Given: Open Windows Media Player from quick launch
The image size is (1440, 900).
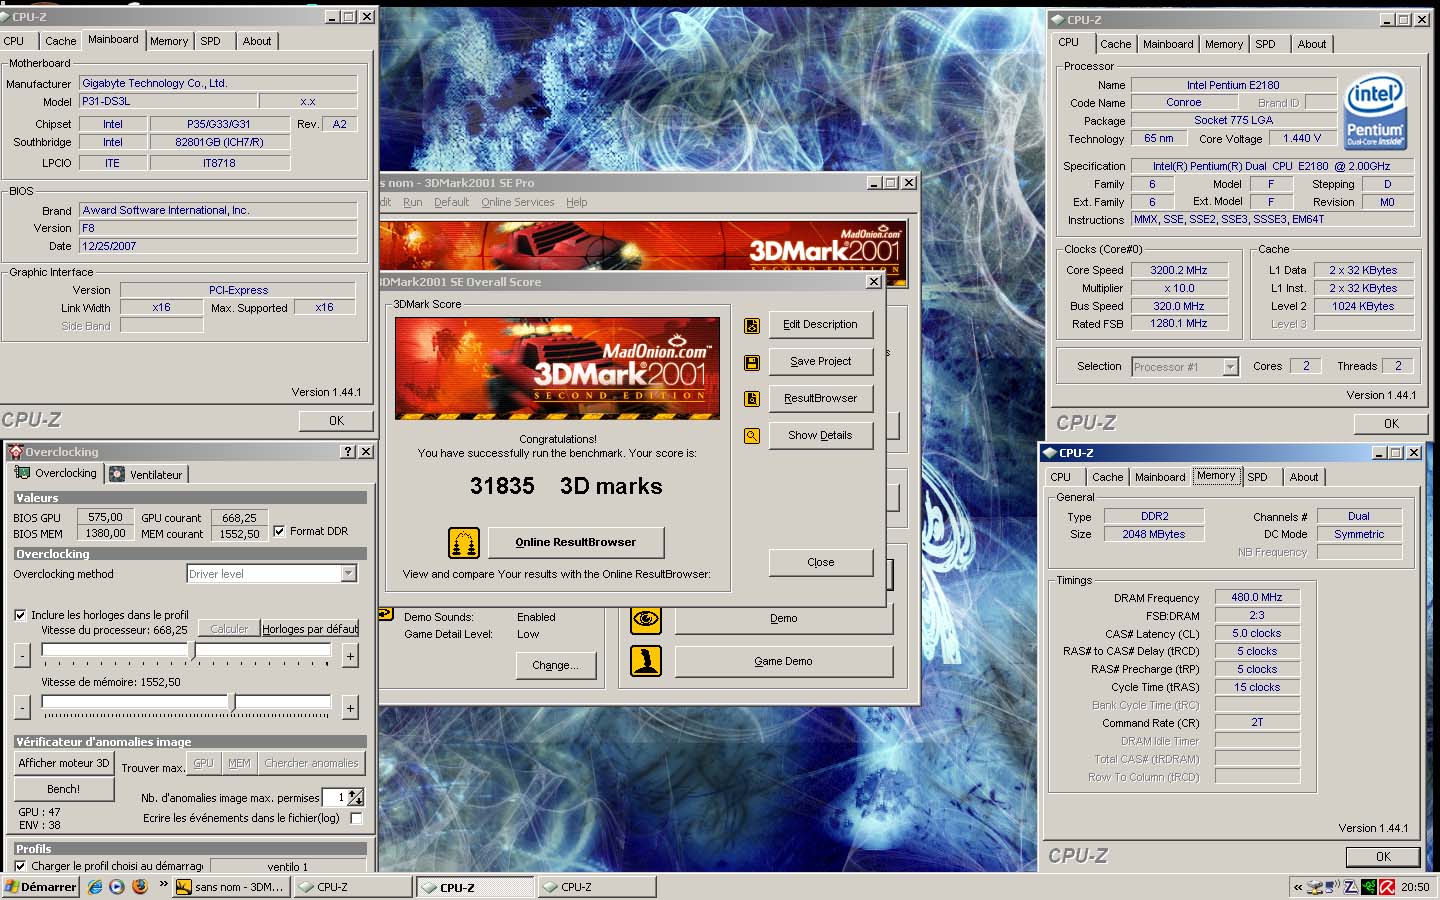Looking at the screenshot, I should (x=117, y=887).
